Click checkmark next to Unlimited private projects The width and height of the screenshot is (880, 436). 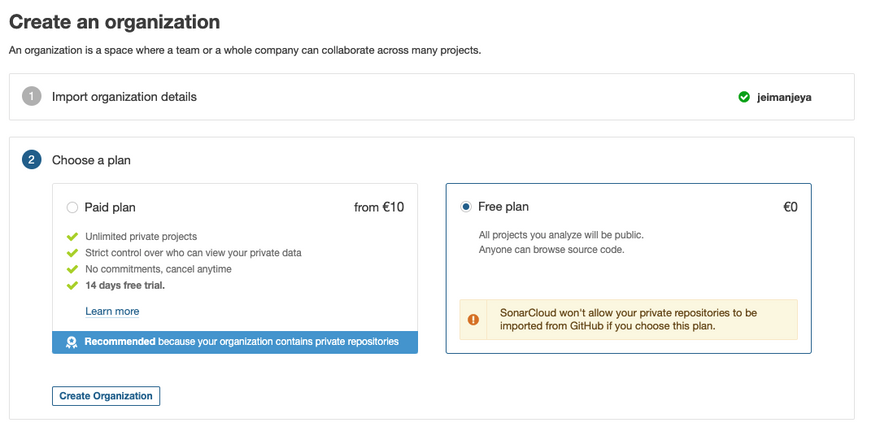click(x=72, y=237)
